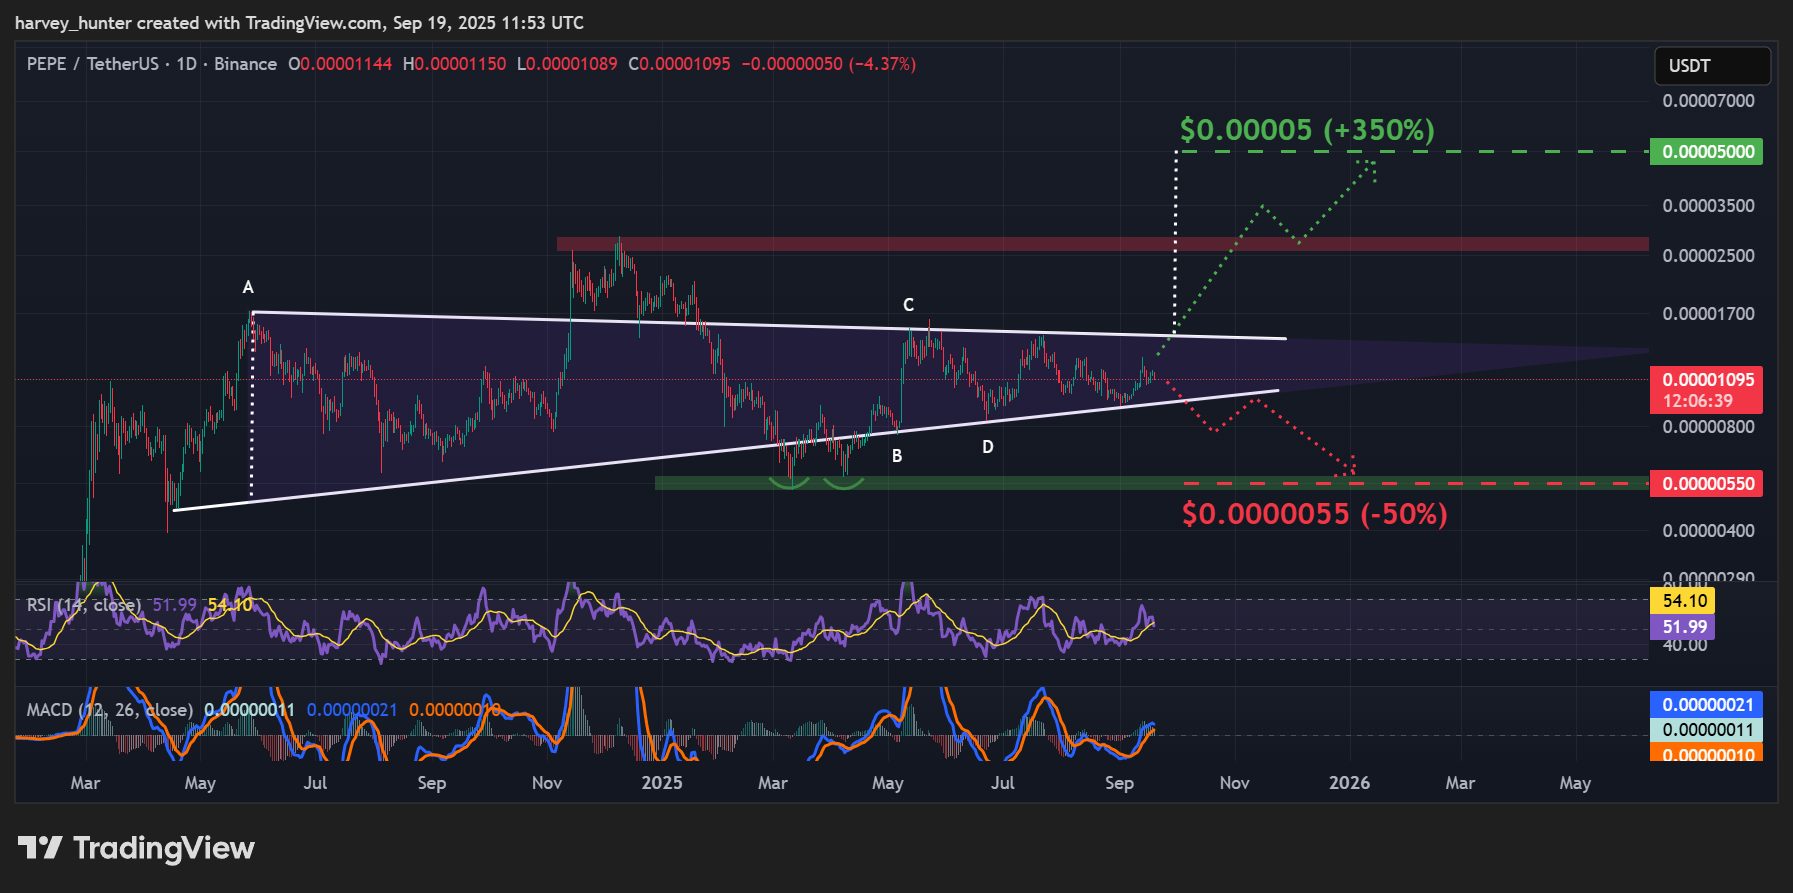Select the red 0.00000550 price label
This screenshot has width=1793, height=893.
[x=1706, y=484]
